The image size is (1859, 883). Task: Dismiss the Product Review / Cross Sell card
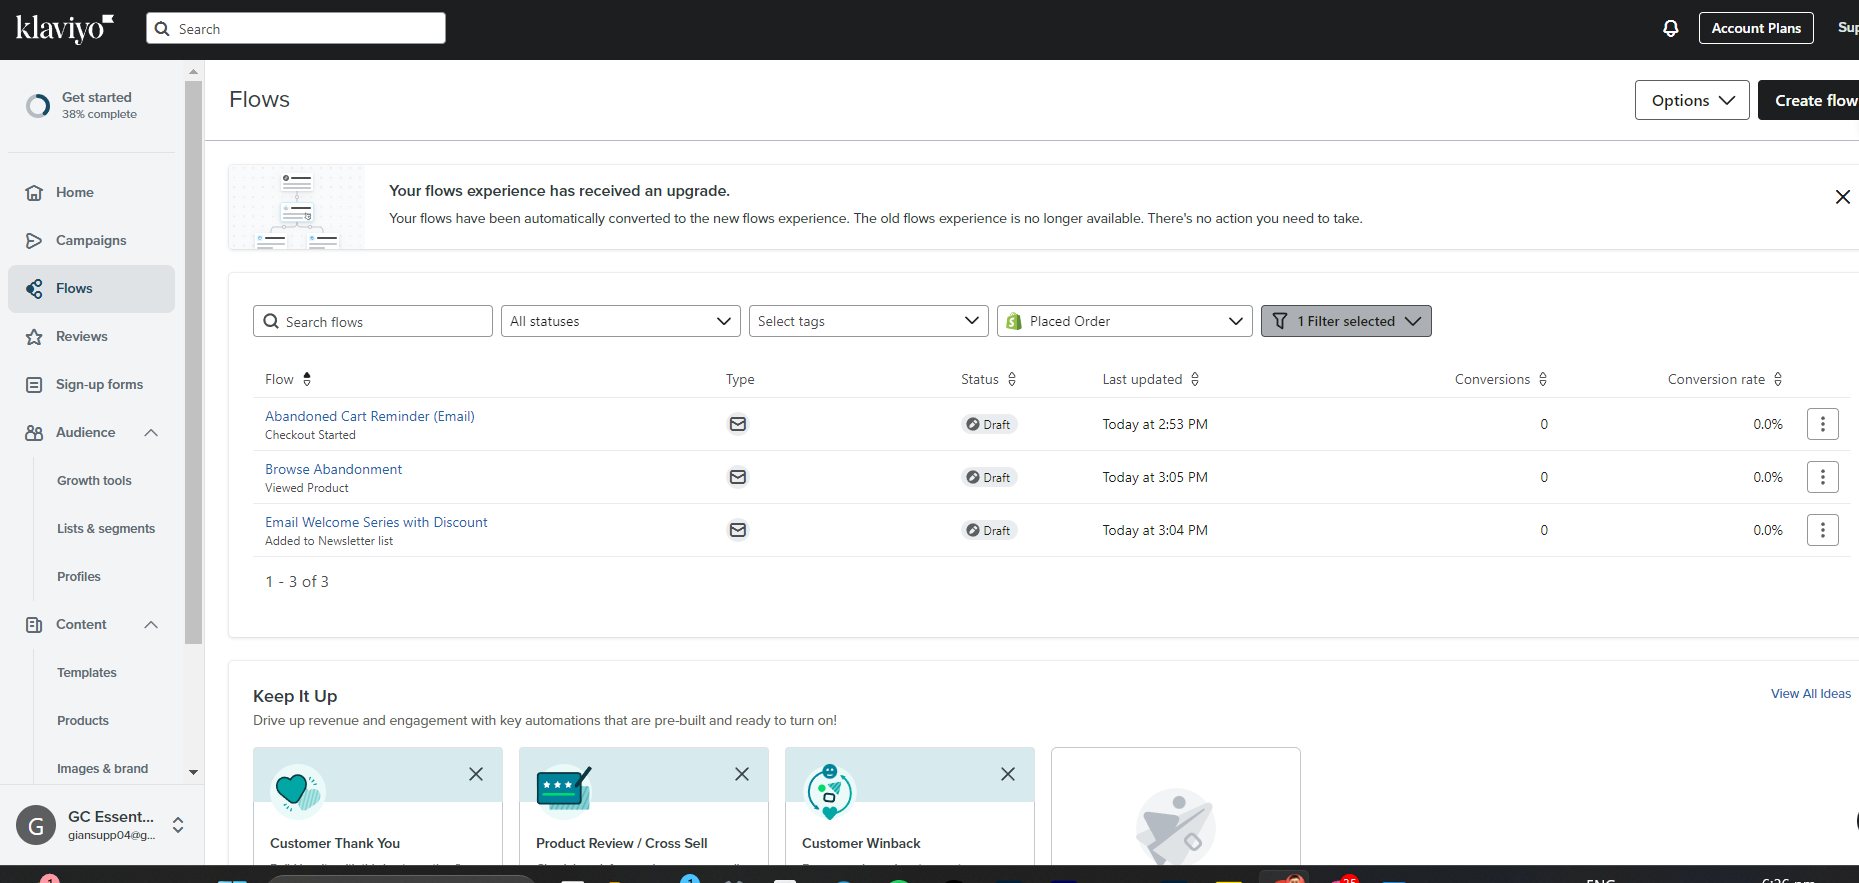pyautogui.click(x=742, y=774)
